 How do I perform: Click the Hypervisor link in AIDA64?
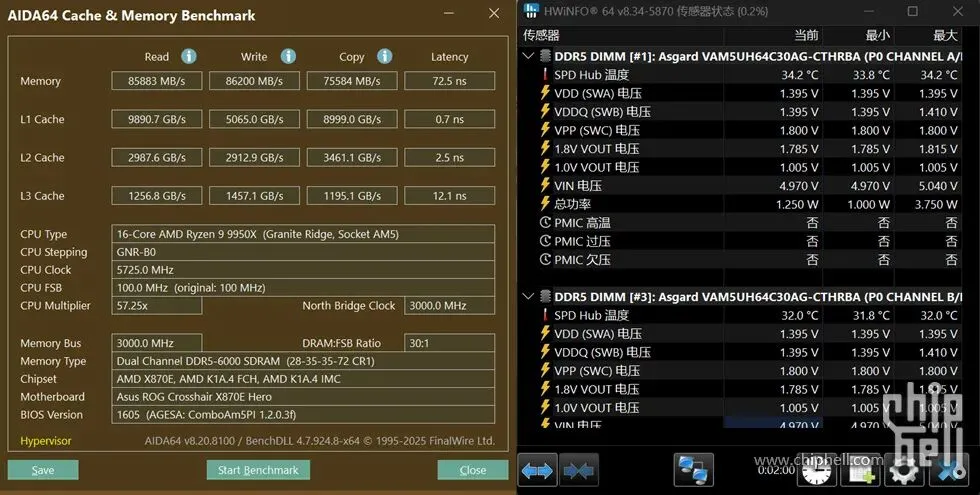[x=46, y=441]
